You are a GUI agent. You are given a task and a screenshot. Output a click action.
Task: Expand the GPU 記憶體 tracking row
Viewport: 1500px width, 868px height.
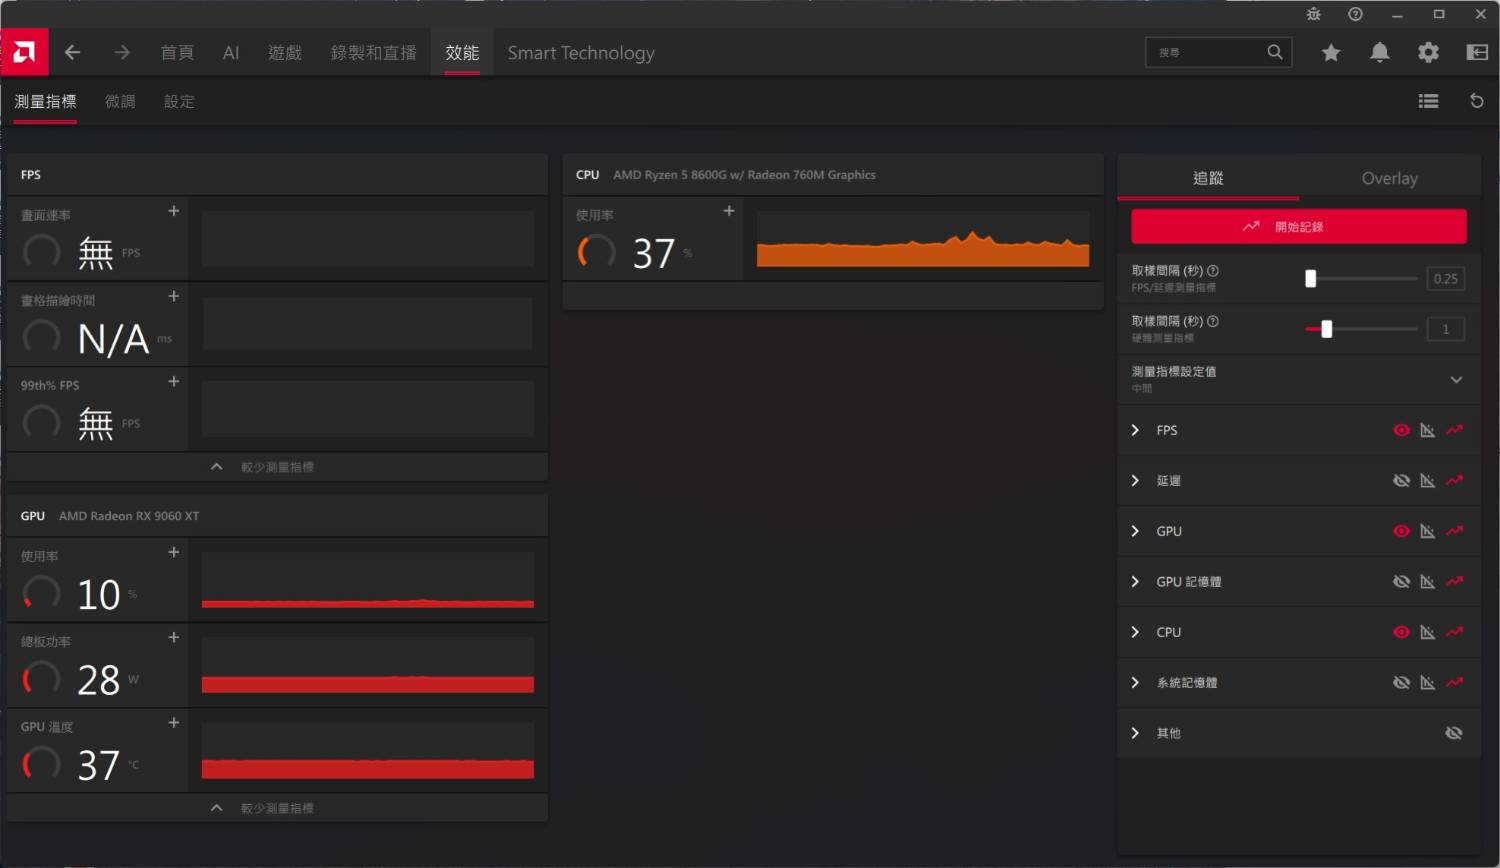[1135, 582]
